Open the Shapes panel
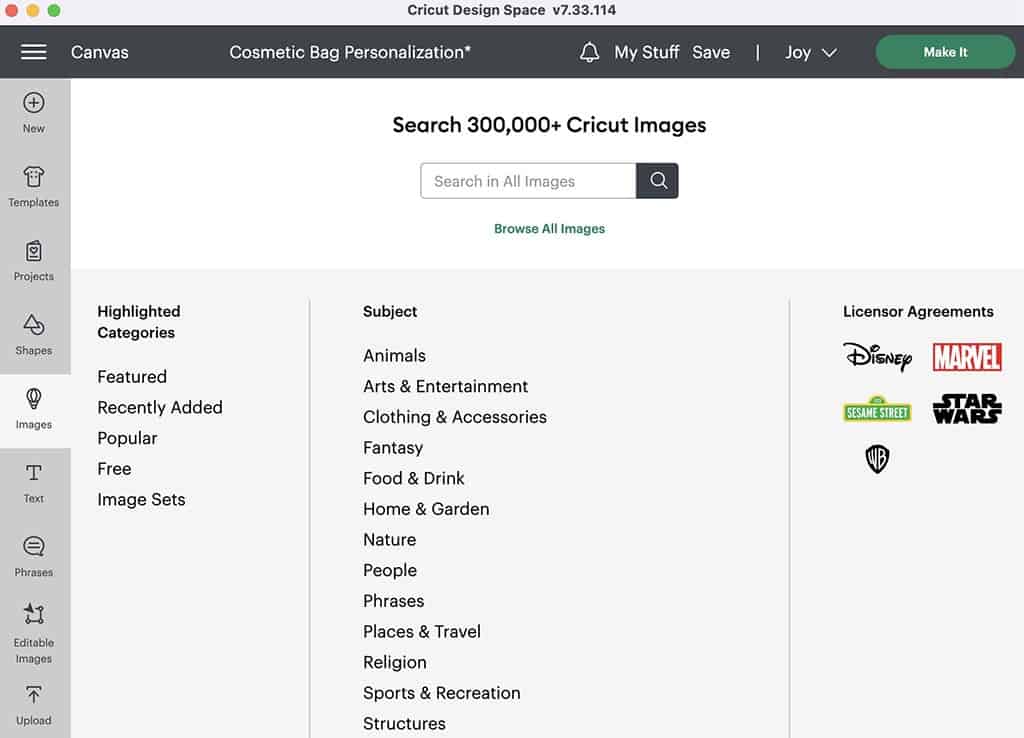This screenshot has width=1024, height=738. click(34, 334)
